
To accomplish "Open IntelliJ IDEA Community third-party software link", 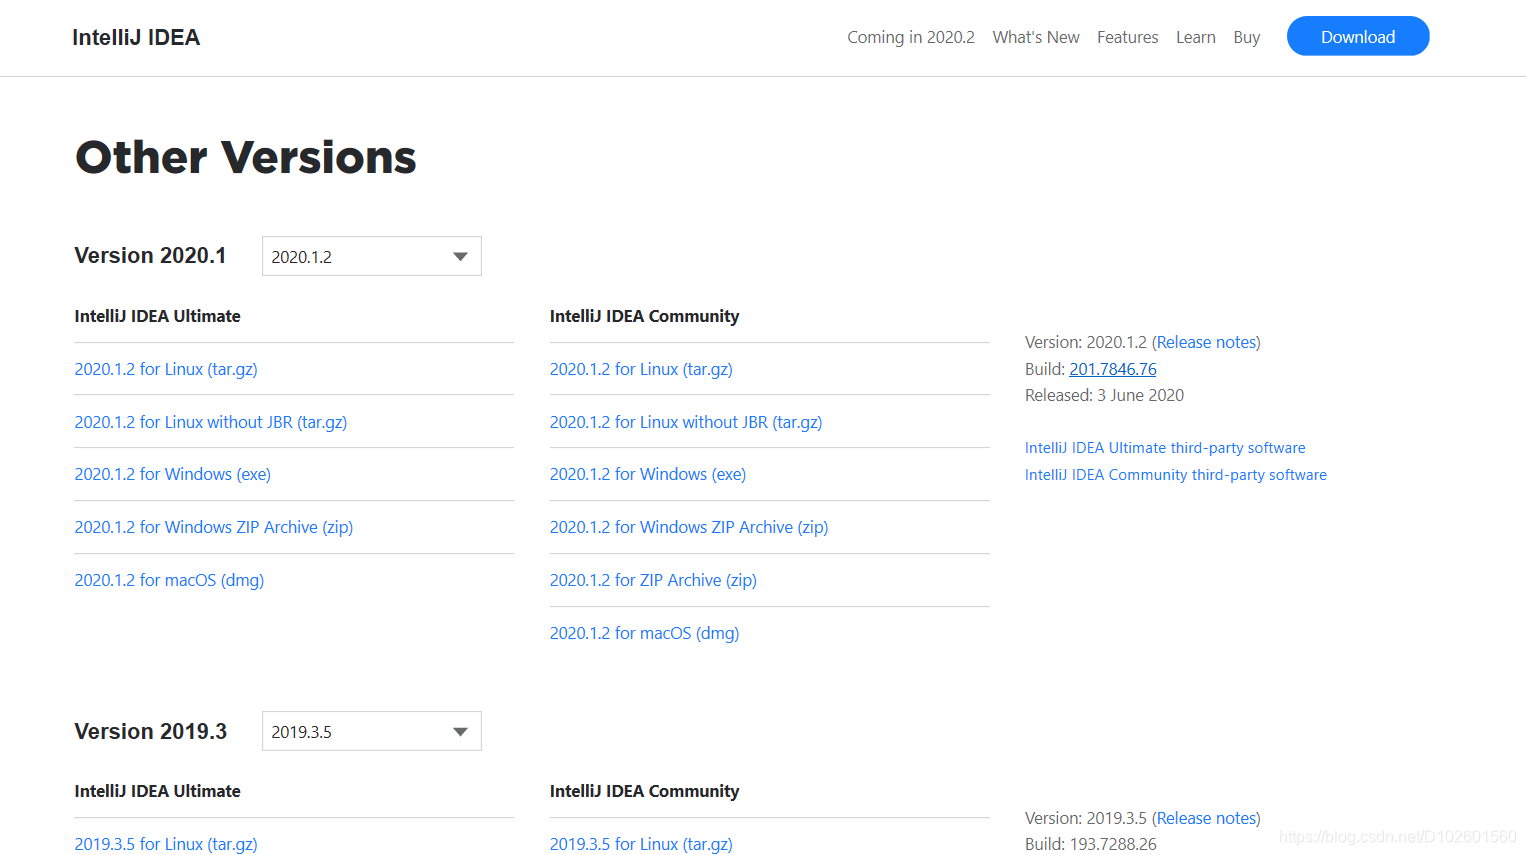I will 1176,475.
